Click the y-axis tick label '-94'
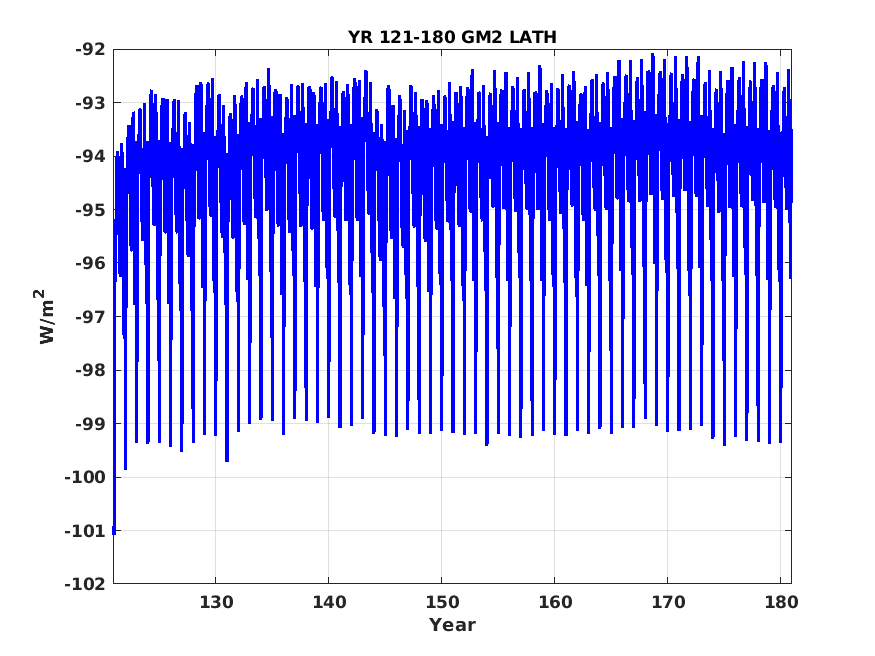 (x=90, y=156)
